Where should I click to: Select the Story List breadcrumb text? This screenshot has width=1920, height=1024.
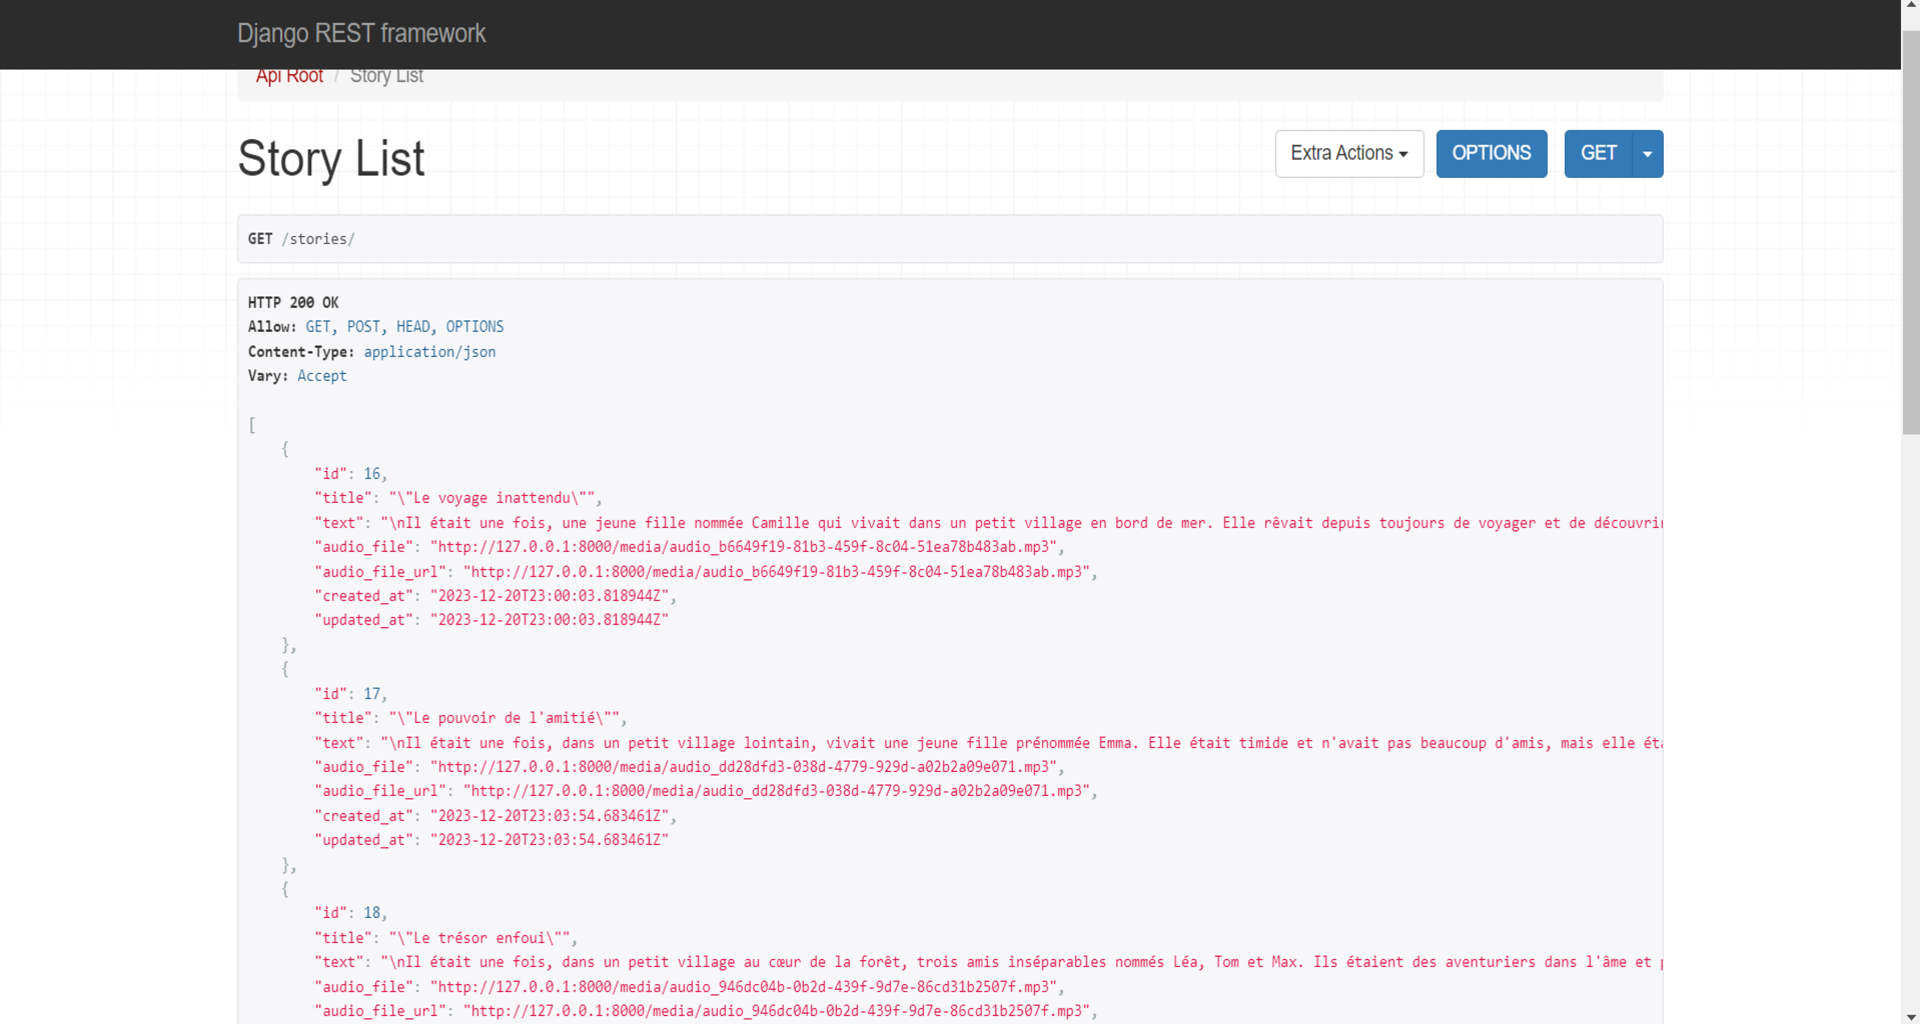coord(386,76)
